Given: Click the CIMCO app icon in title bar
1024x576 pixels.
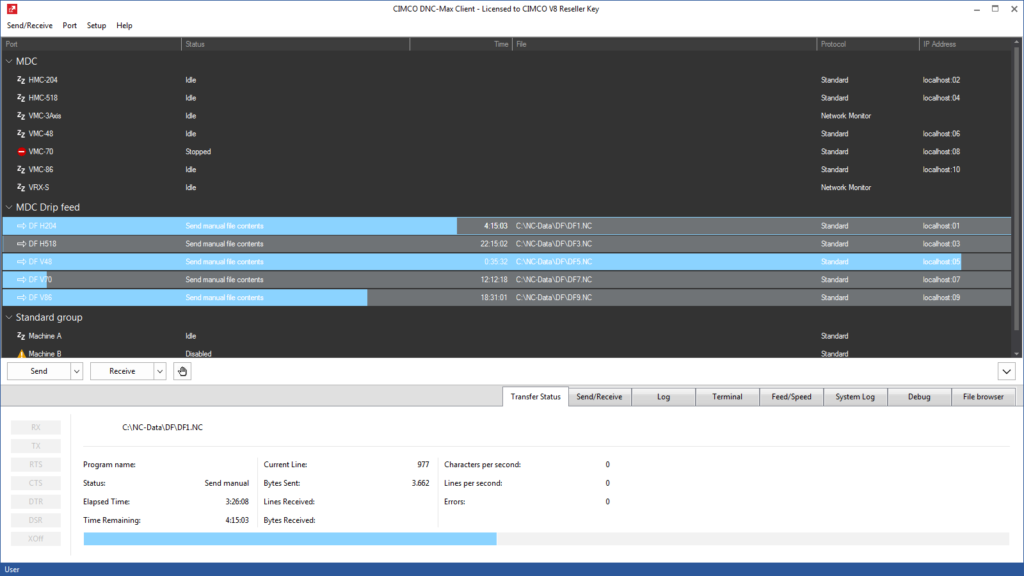Looking at the screenshot, I should 12,8.
